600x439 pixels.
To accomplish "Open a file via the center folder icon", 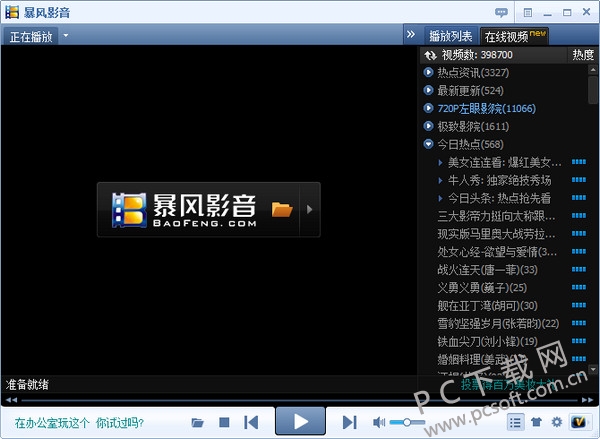I will 282,209.
